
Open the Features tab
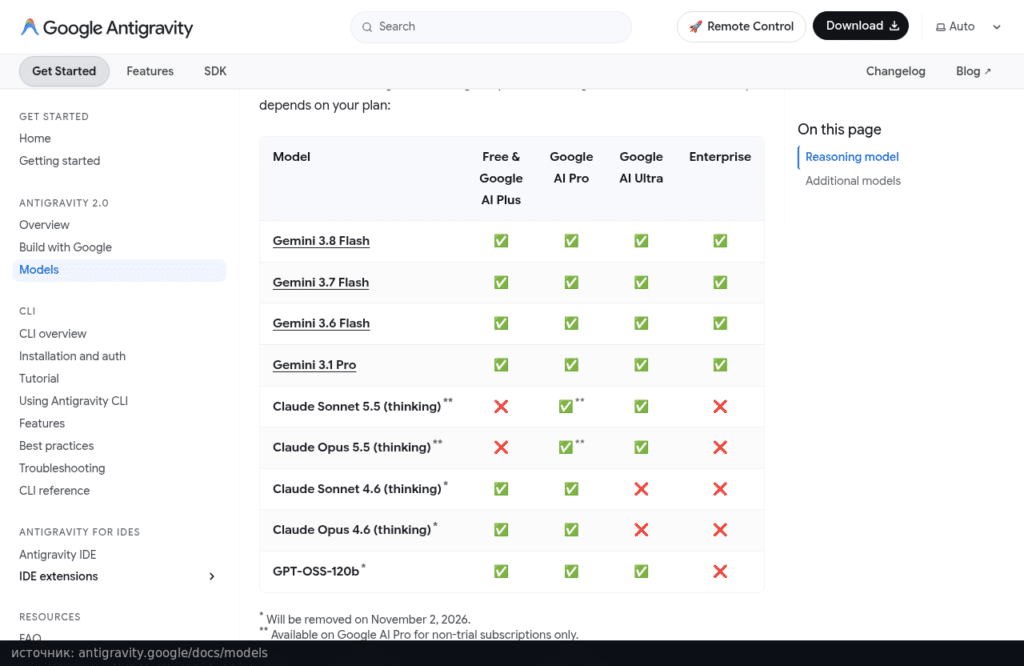150,71
